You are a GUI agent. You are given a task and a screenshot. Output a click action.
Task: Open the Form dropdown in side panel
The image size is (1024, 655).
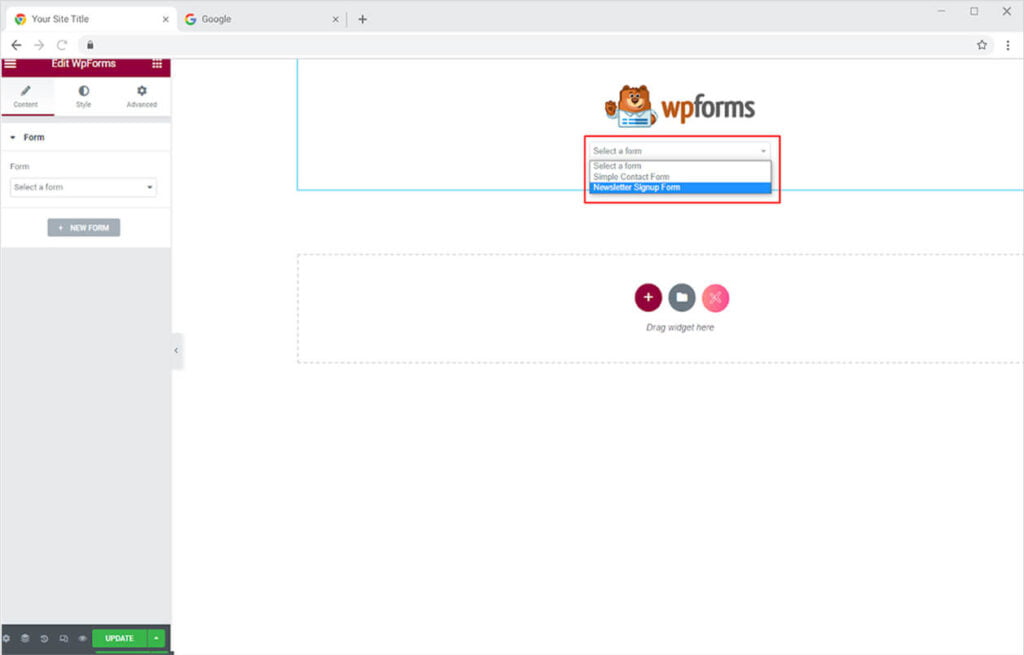83,187
